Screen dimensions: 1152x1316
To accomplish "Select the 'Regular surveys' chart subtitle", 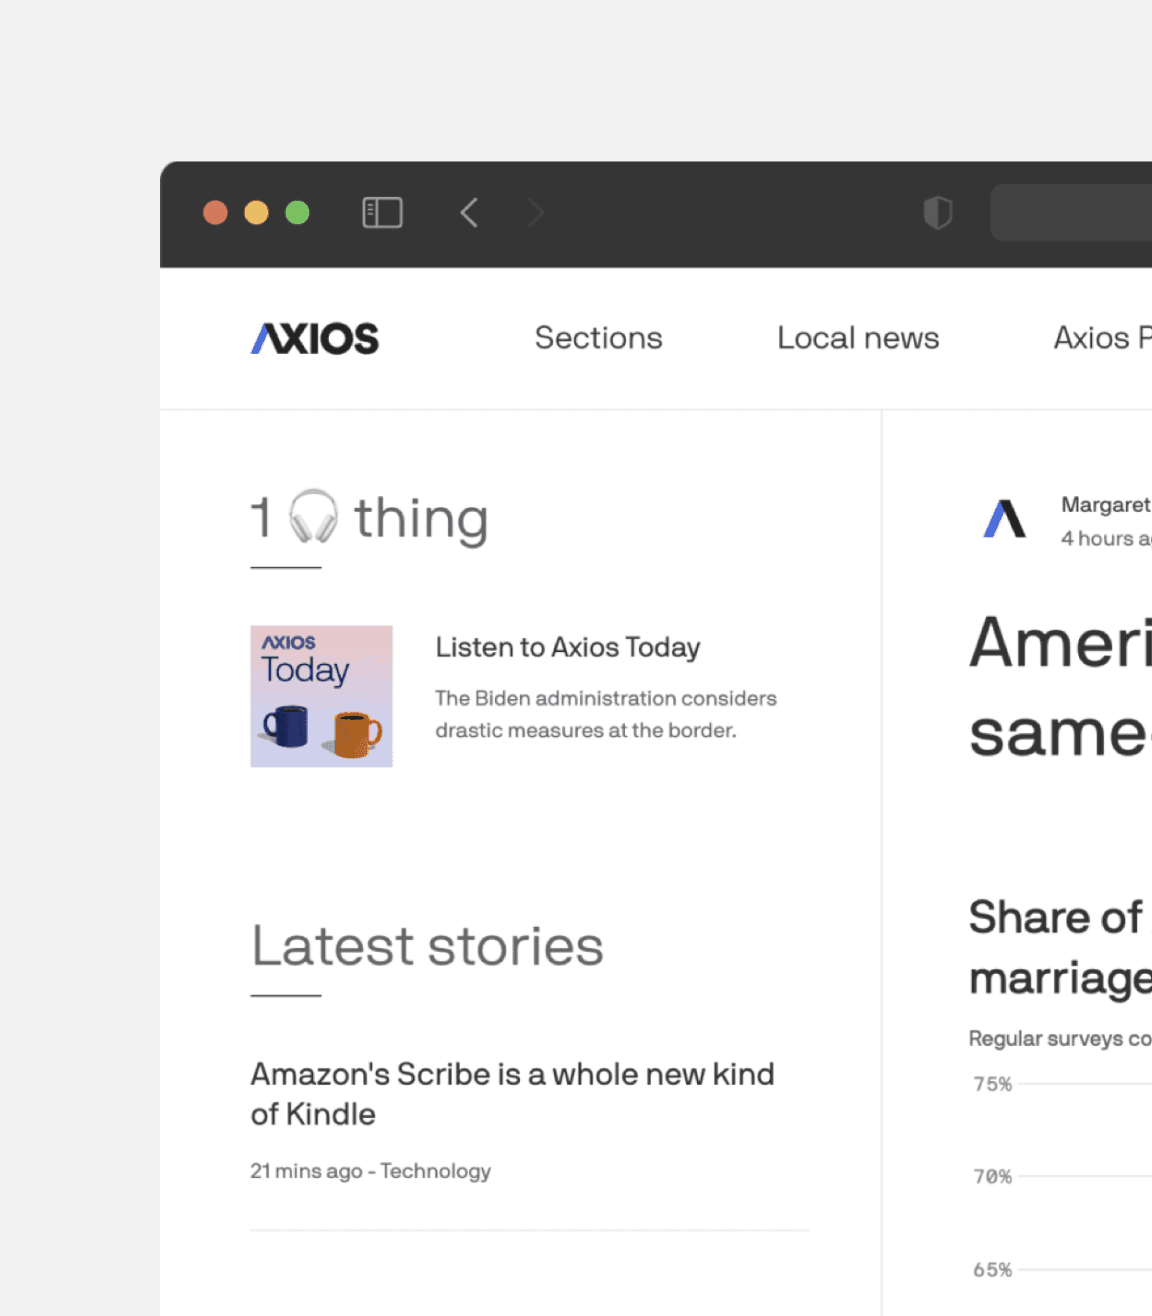I will click(x=1060, y=1039).
